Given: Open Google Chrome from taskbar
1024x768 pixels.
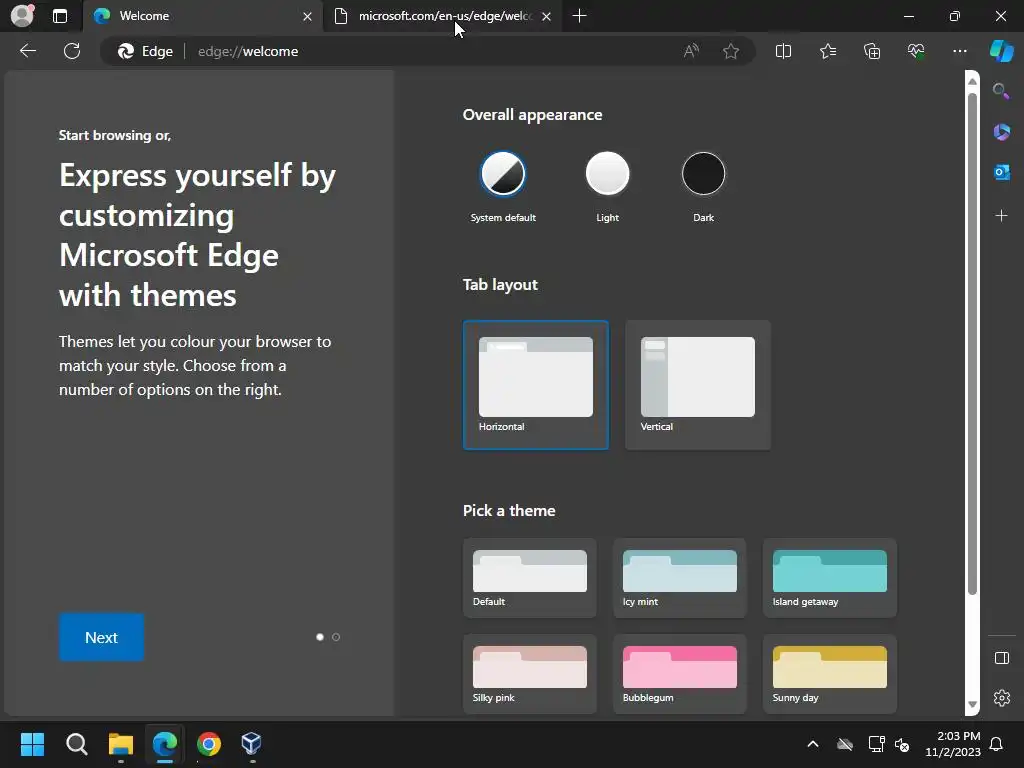Looking at the screenshot, I should 209,744.
